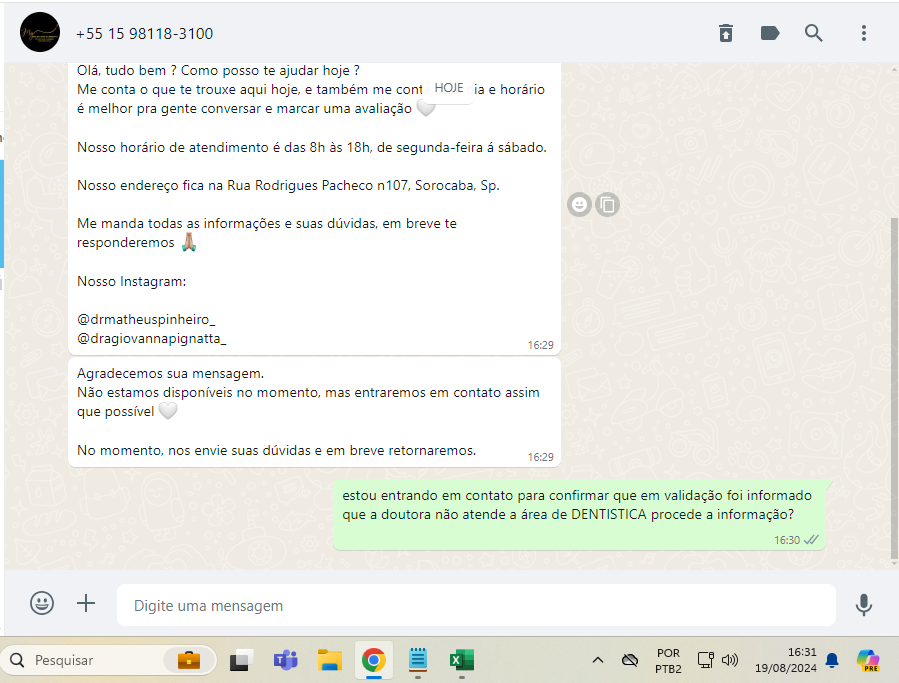Click the @drmatheuspinheiro_ Instagram handle

coord(146,319)
